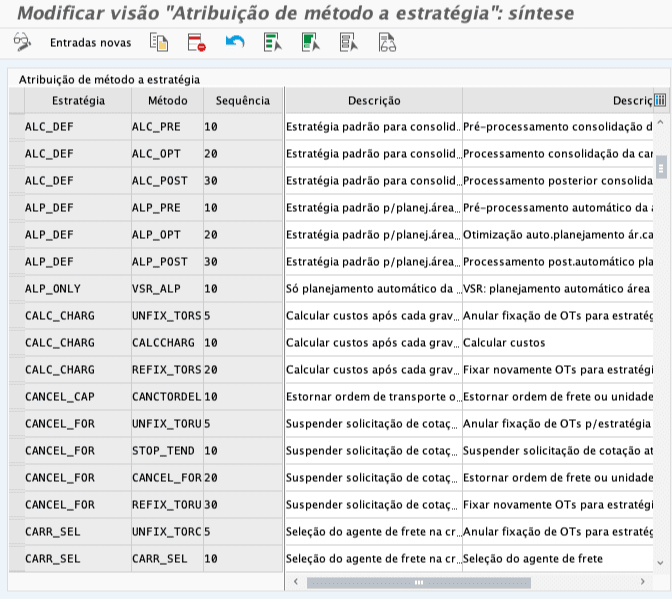Viewport: 672px width, 599px height.
Task: Click the REFIX_TORU method cell
Action: click(168, 505)
